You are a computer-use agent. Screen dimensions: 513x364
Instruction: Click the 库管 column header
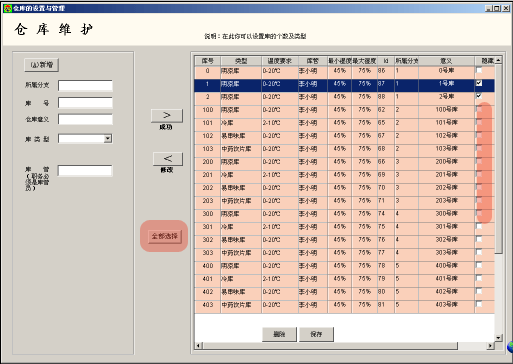[313, 61]
